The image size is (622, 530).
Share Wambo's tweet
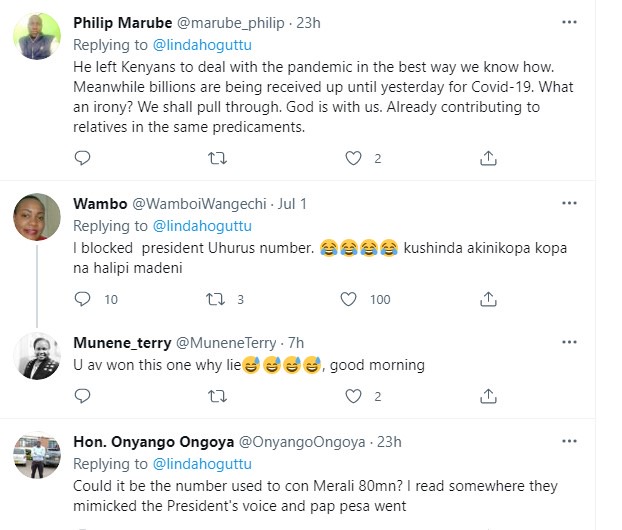point(489,299)
